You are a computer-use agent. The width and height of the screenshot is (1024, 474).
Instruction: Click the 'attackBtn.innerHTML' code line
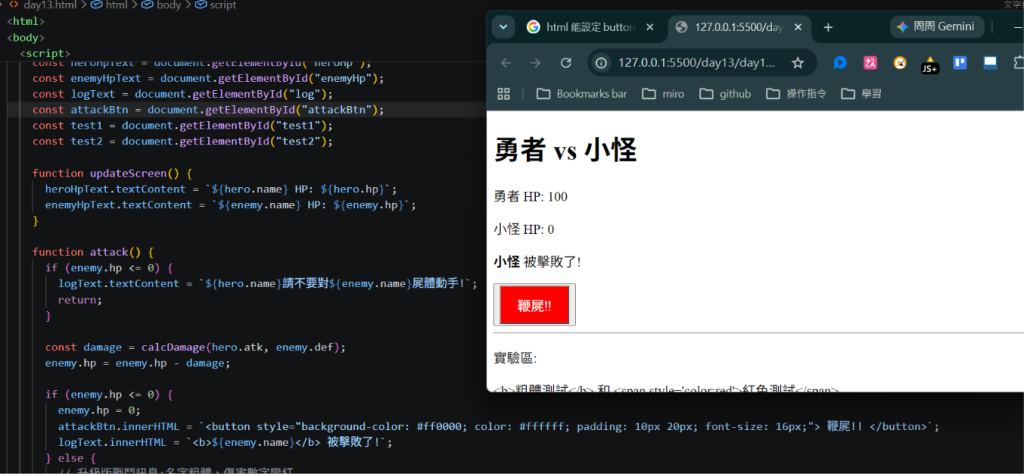498,426
